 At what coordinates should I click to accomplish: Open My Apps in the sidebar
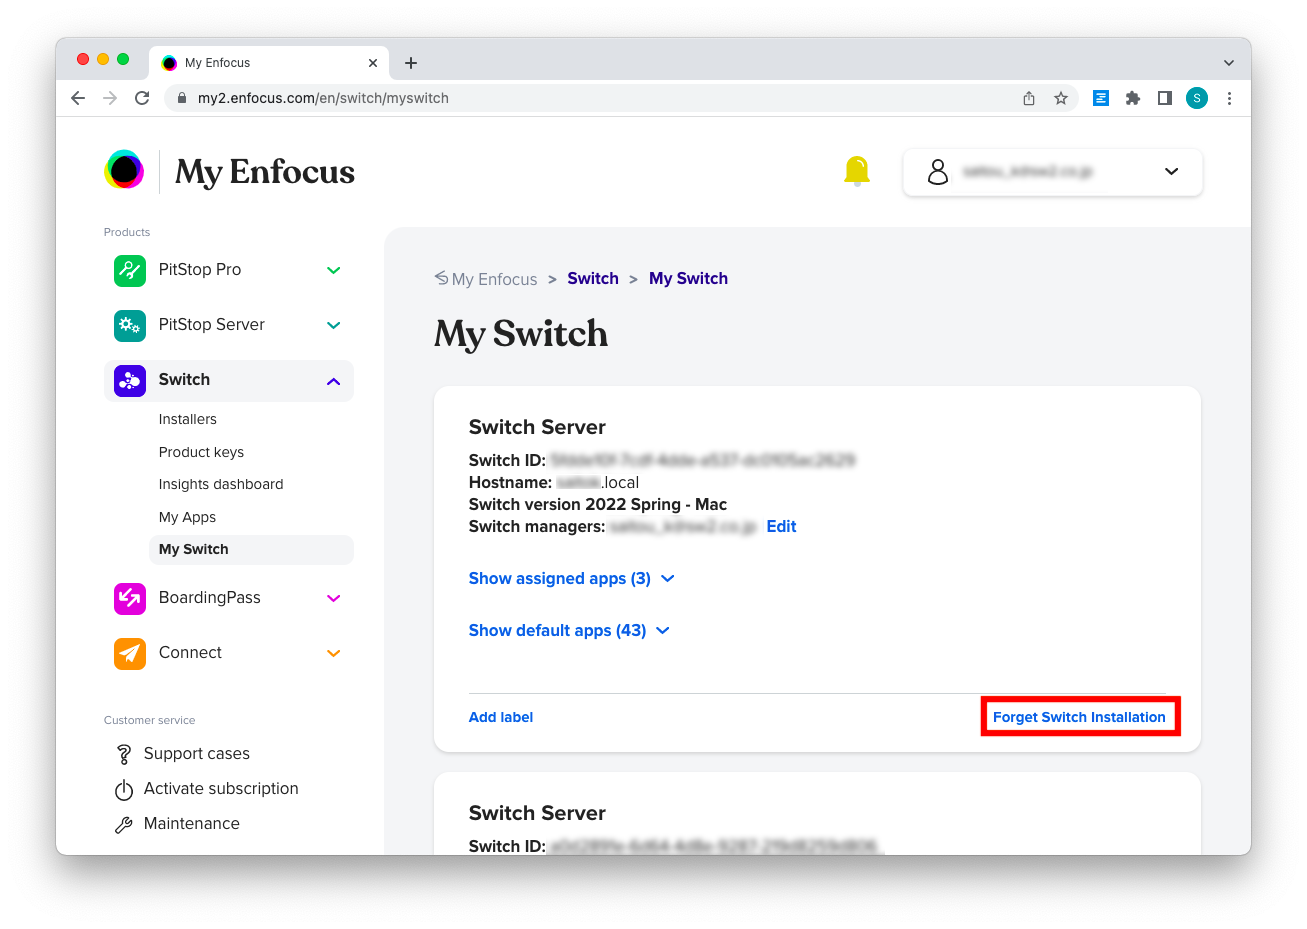click(x=187, y=517)
